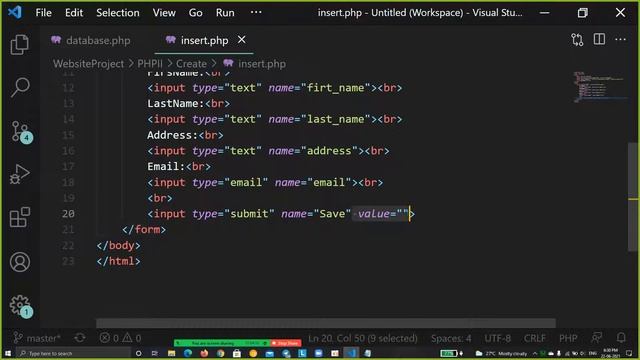This screenshot has height=360, width=640.
Task: Click Ln 20, Col 50 cursor position
Action: [362, 338]
